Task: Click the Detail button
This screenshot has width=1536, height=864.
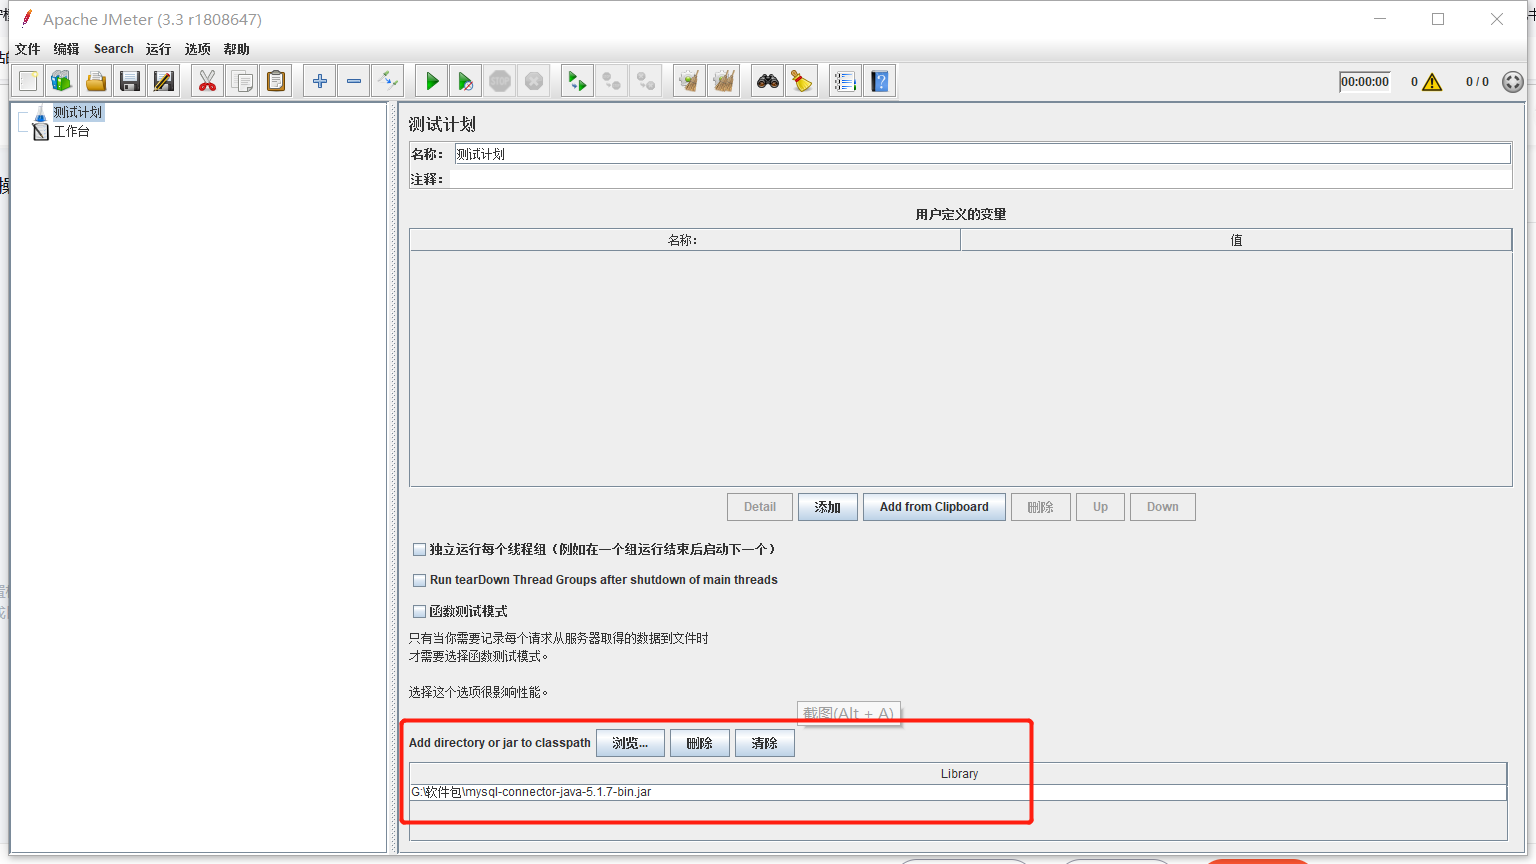Action: point(760,507)
